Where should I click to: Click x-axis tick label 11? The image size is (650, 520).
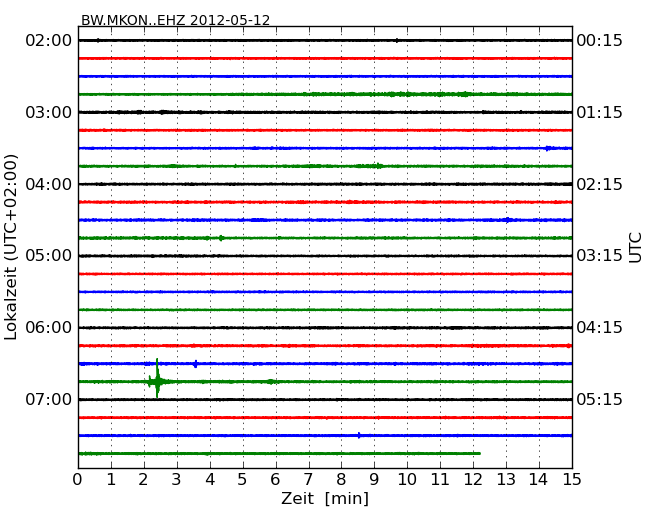tap(440, 480)
